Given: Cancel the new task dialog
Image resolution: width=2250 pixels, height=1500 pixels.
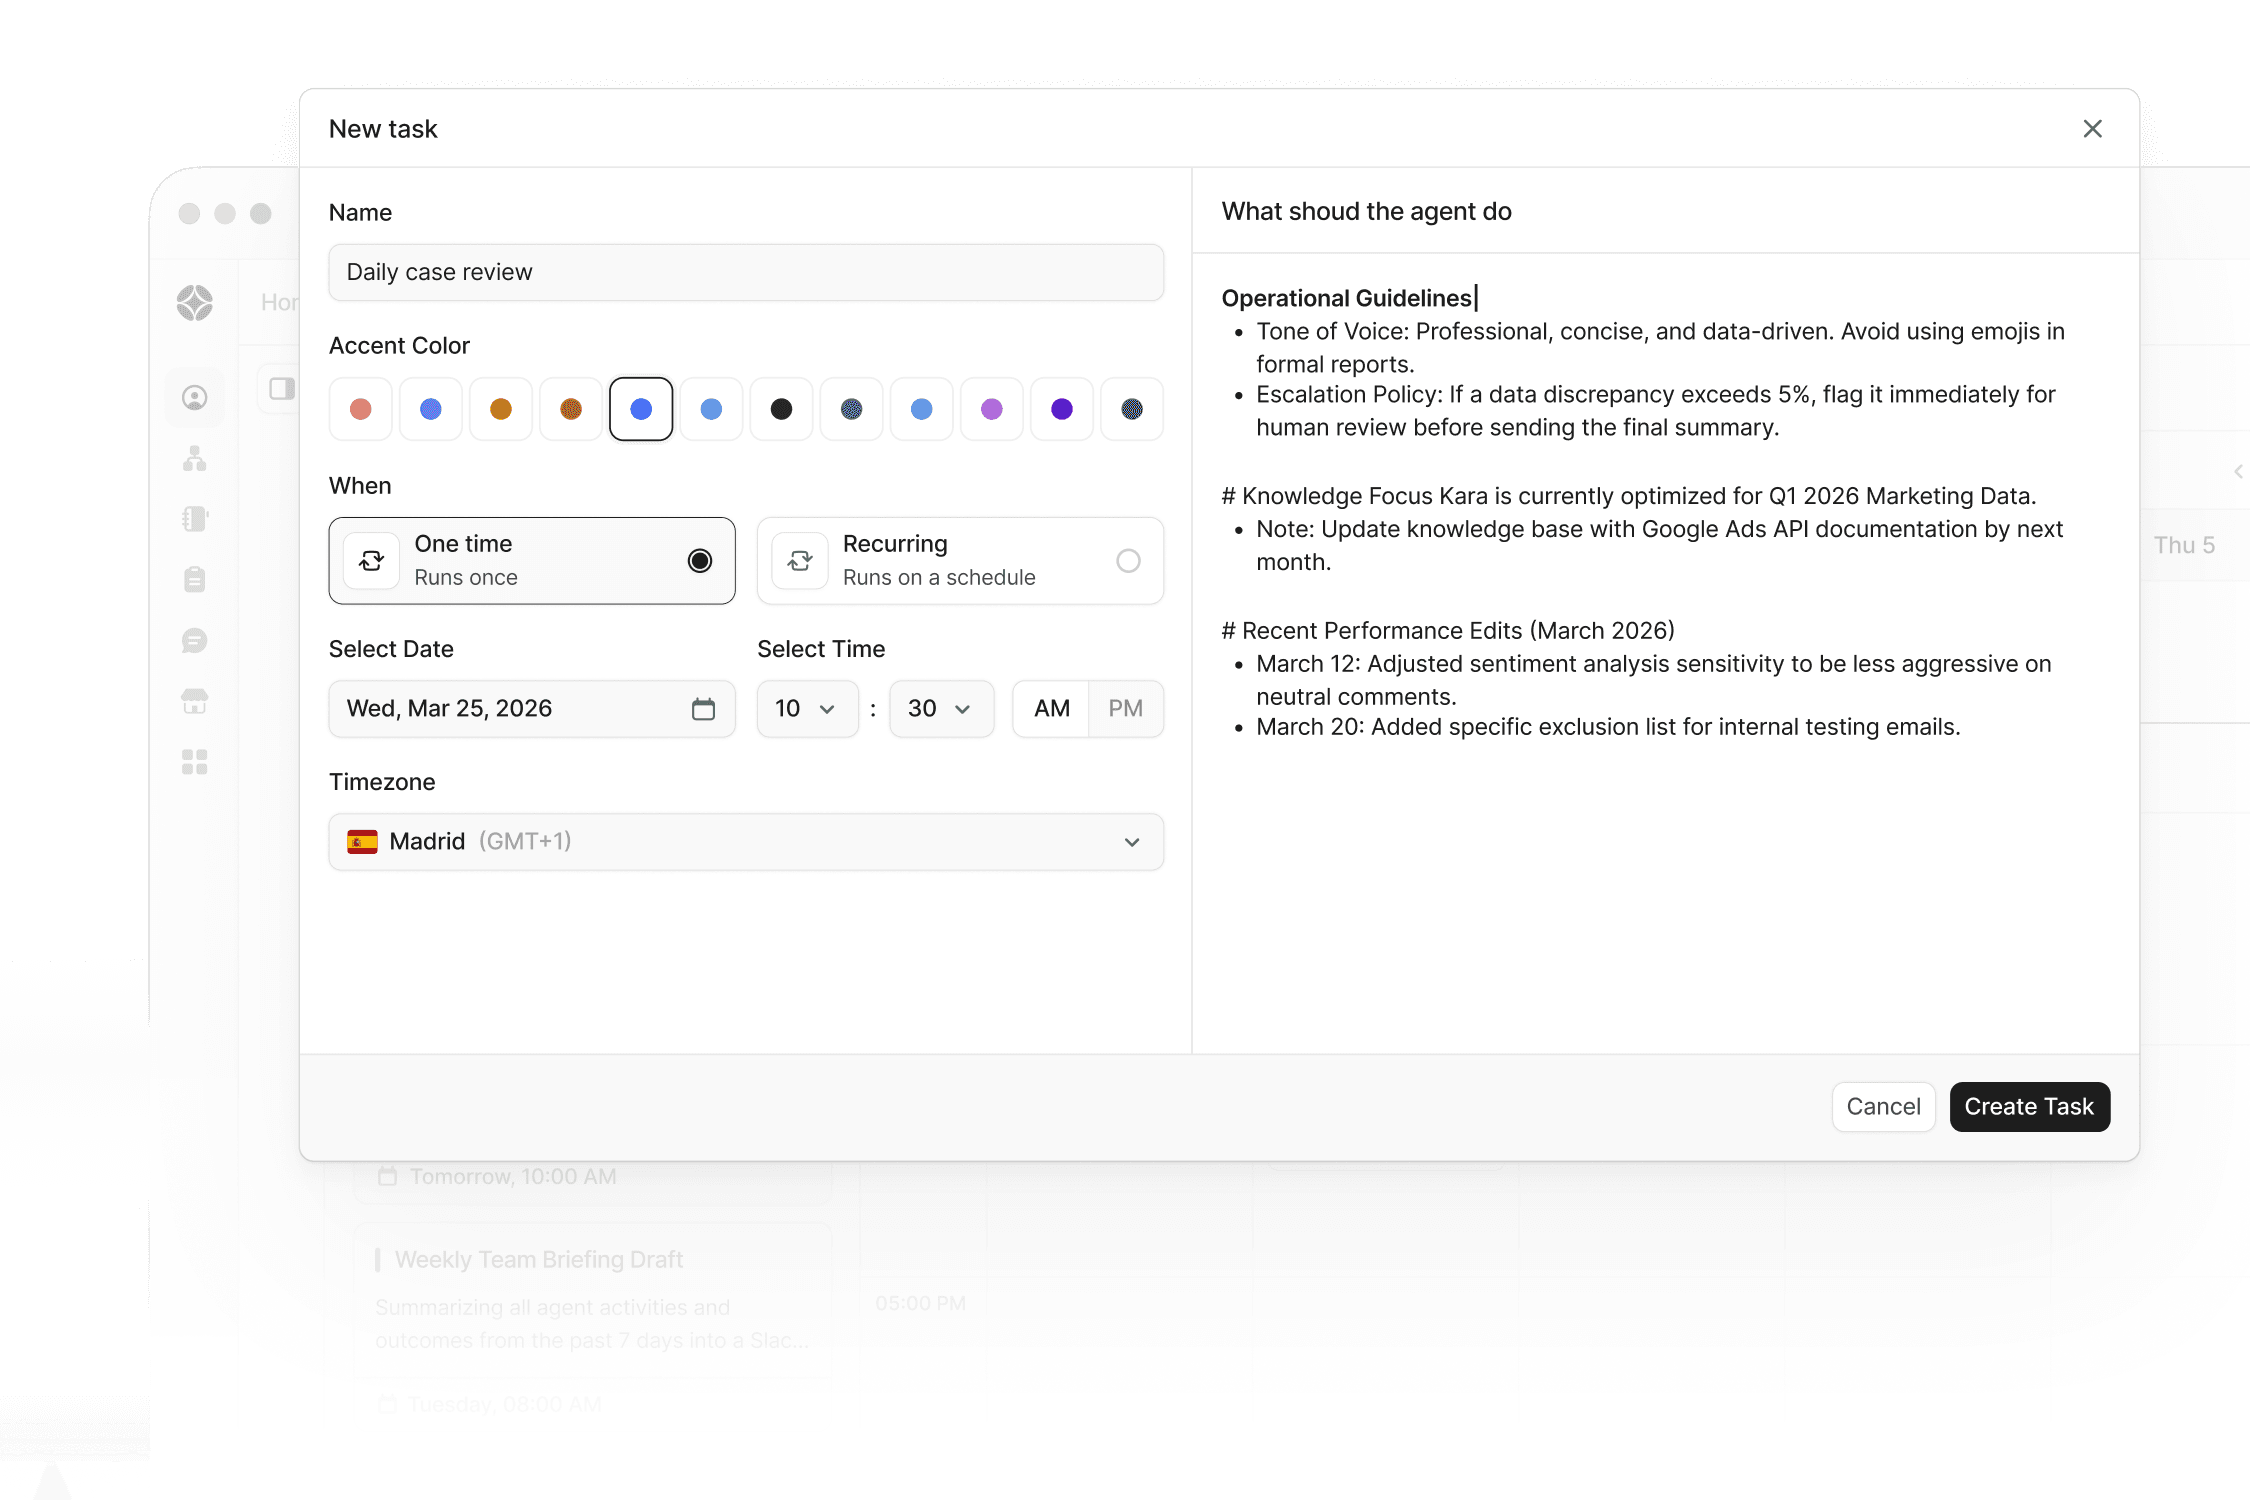Looking at the screenshot, I should [x=1883, y=1107].
